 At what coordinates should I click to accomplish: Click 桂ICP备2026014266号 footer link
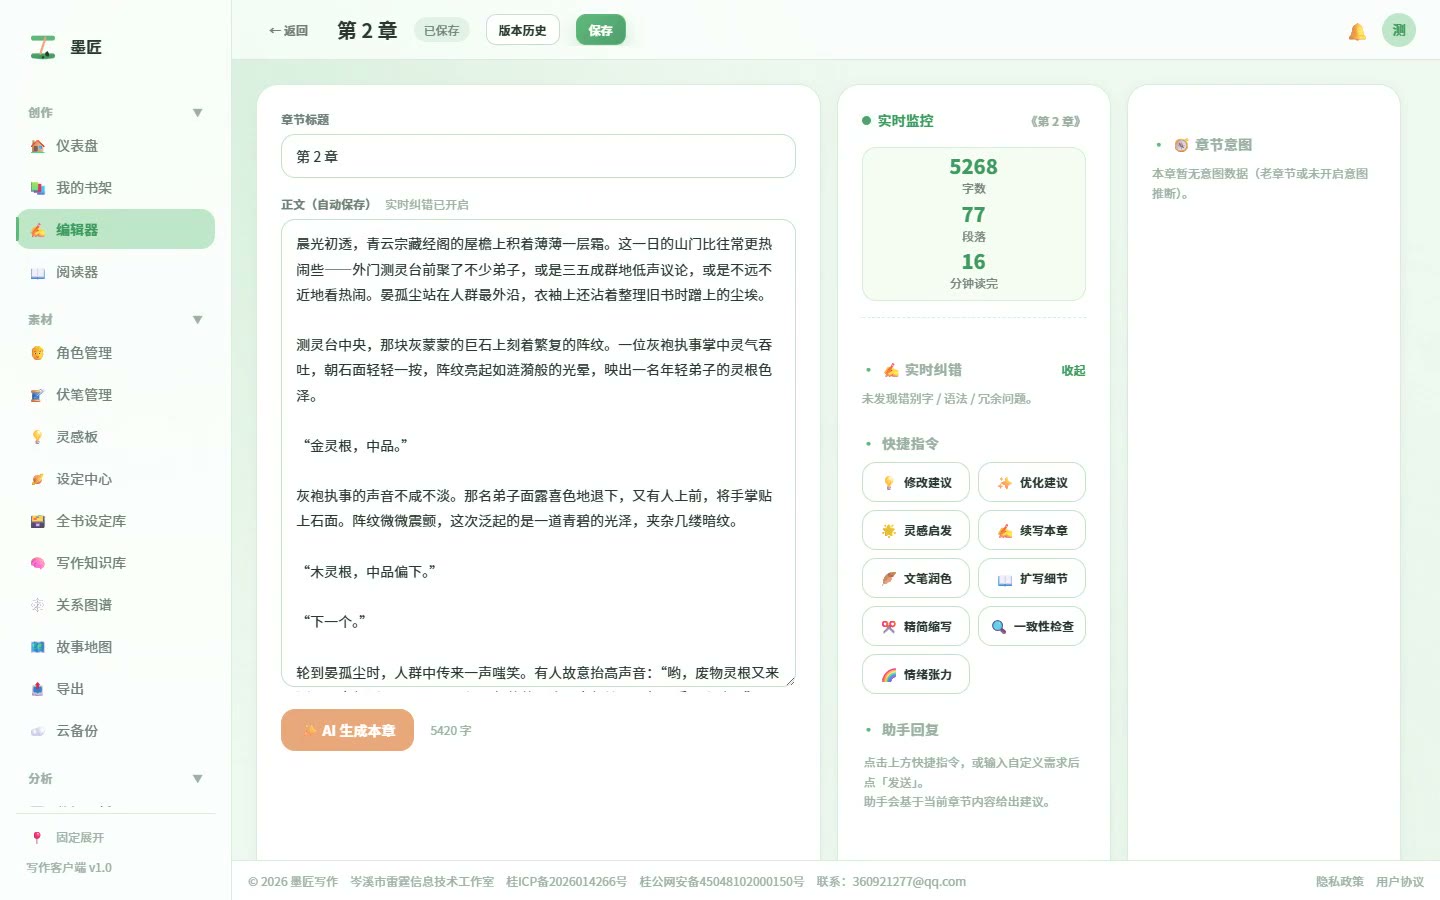click(x=566, y=881)
